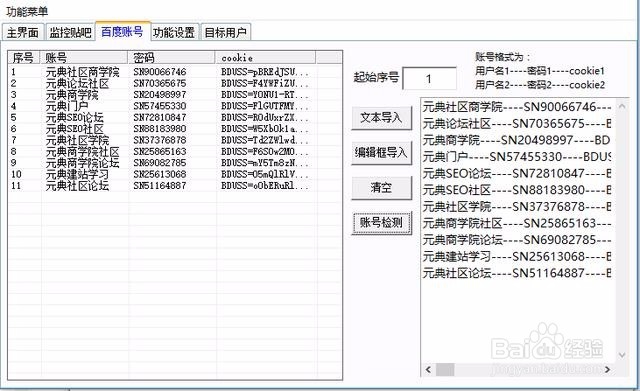Click edit box line 元典社区论坛----SN51164887
The height and width of the screenshot is (391, 640).
click(517, 273)
